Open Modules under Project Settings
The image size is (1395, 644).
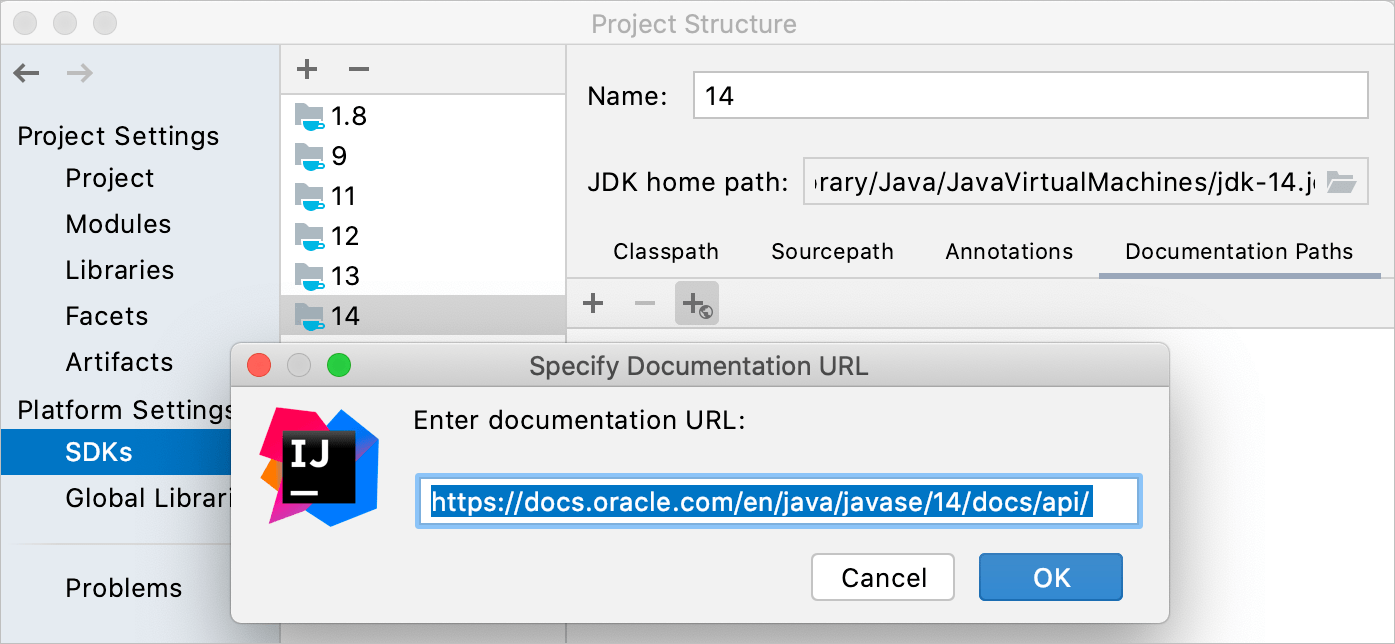[x=118, y=224]
